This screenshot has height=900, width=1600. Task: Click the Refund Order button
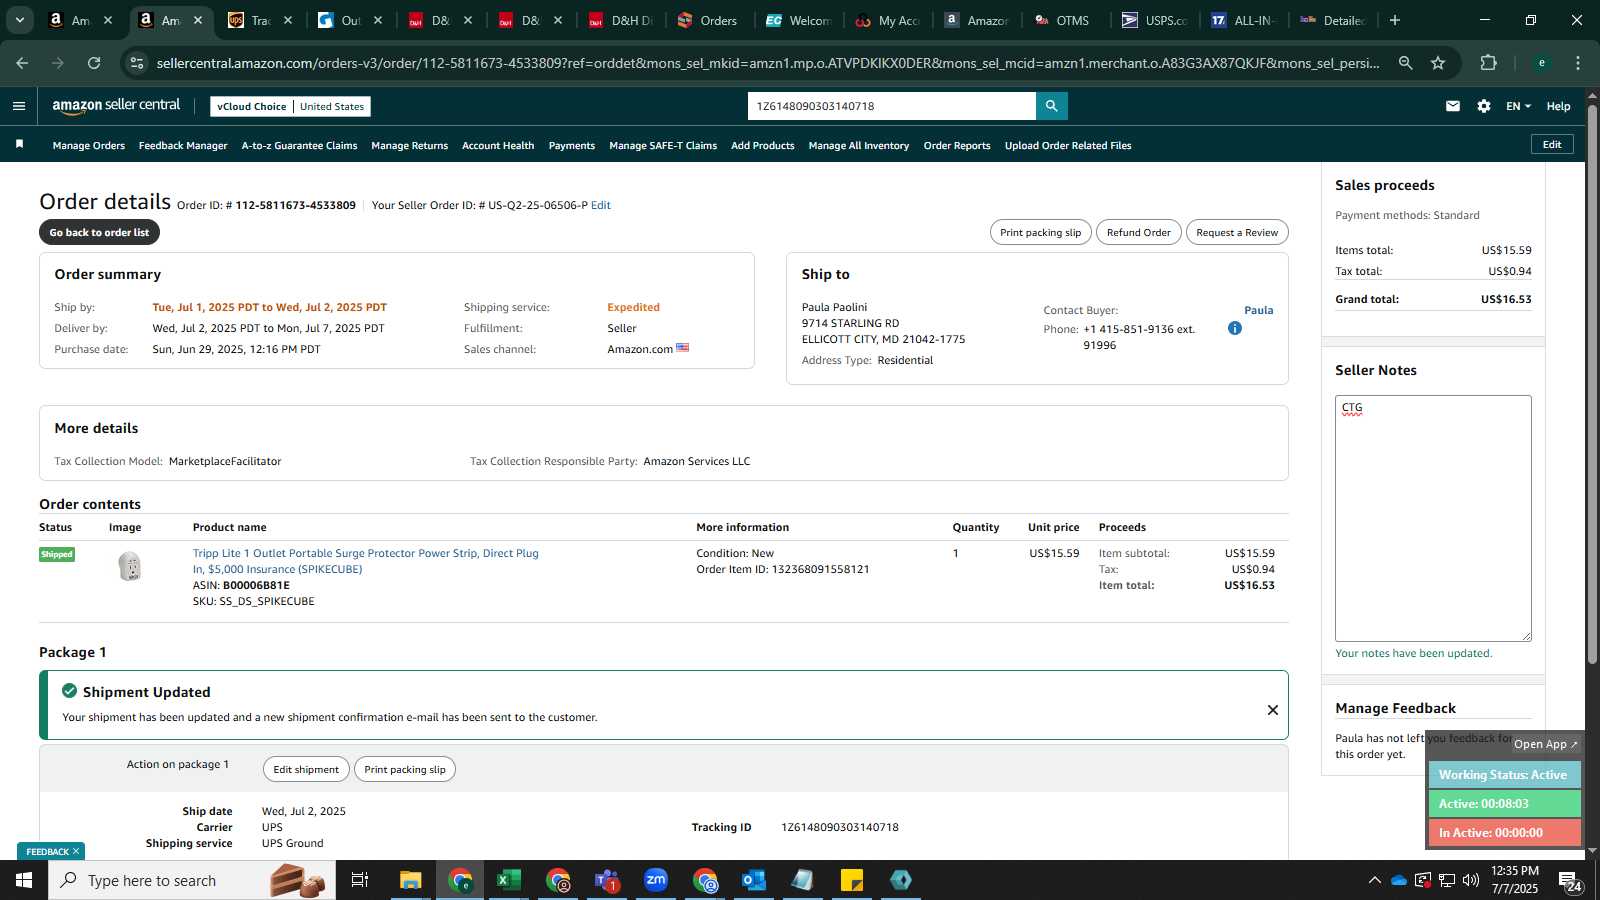tap(1139, 232)
